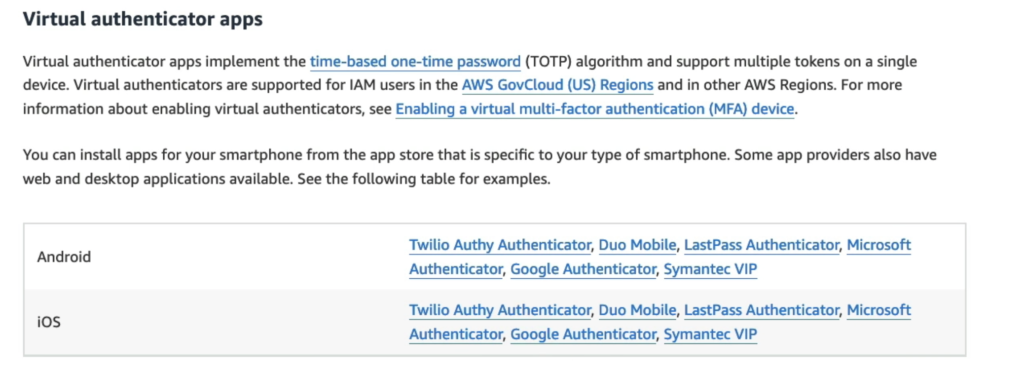Open Enabling a virtual multi-factor authentication device link

tap(595, 109)
